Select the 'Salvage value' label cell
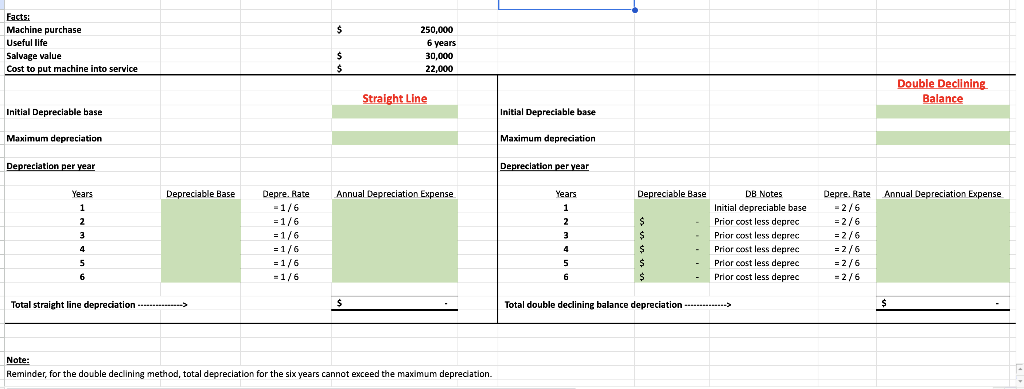Image resolution: width=1024 pixels, height=389 pixels. 34,55
